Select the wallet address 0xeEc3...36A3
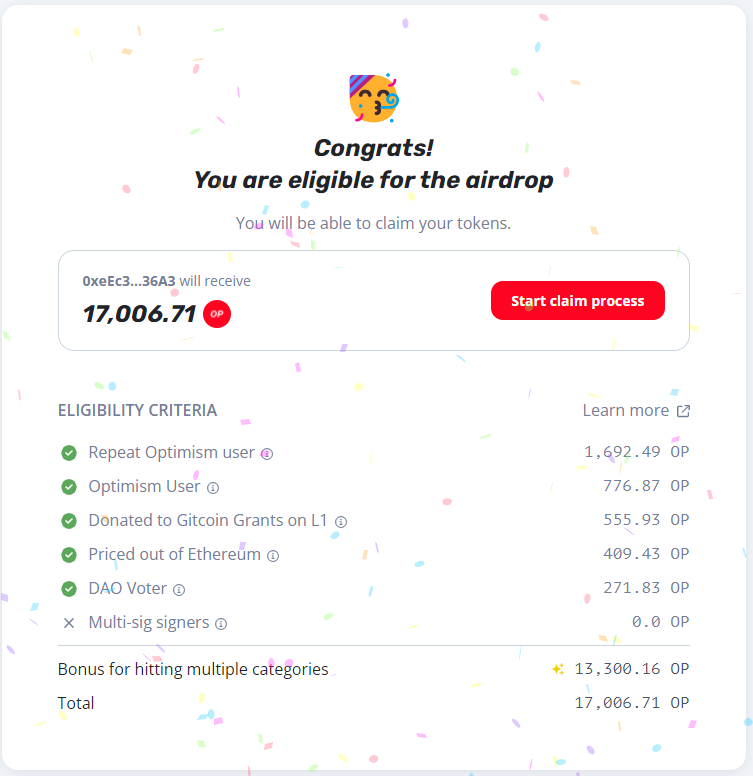This screenshot has width=753, height=776. (x=129, y=281)
